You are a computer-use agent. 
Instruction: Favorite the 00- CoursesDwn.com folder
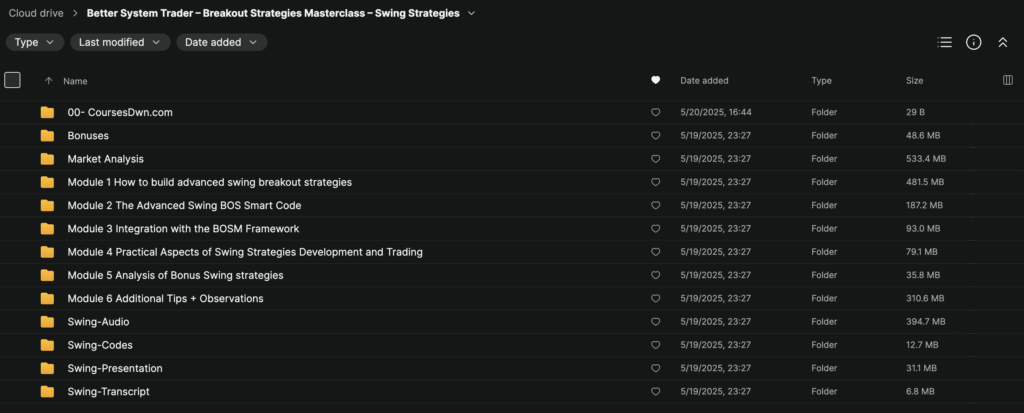656,112
